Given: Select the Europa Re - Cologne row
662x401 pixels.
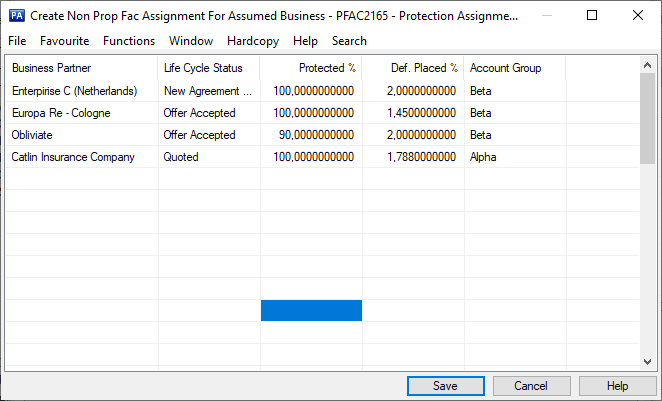Looking at the screenshot, I should pos(61,113).
